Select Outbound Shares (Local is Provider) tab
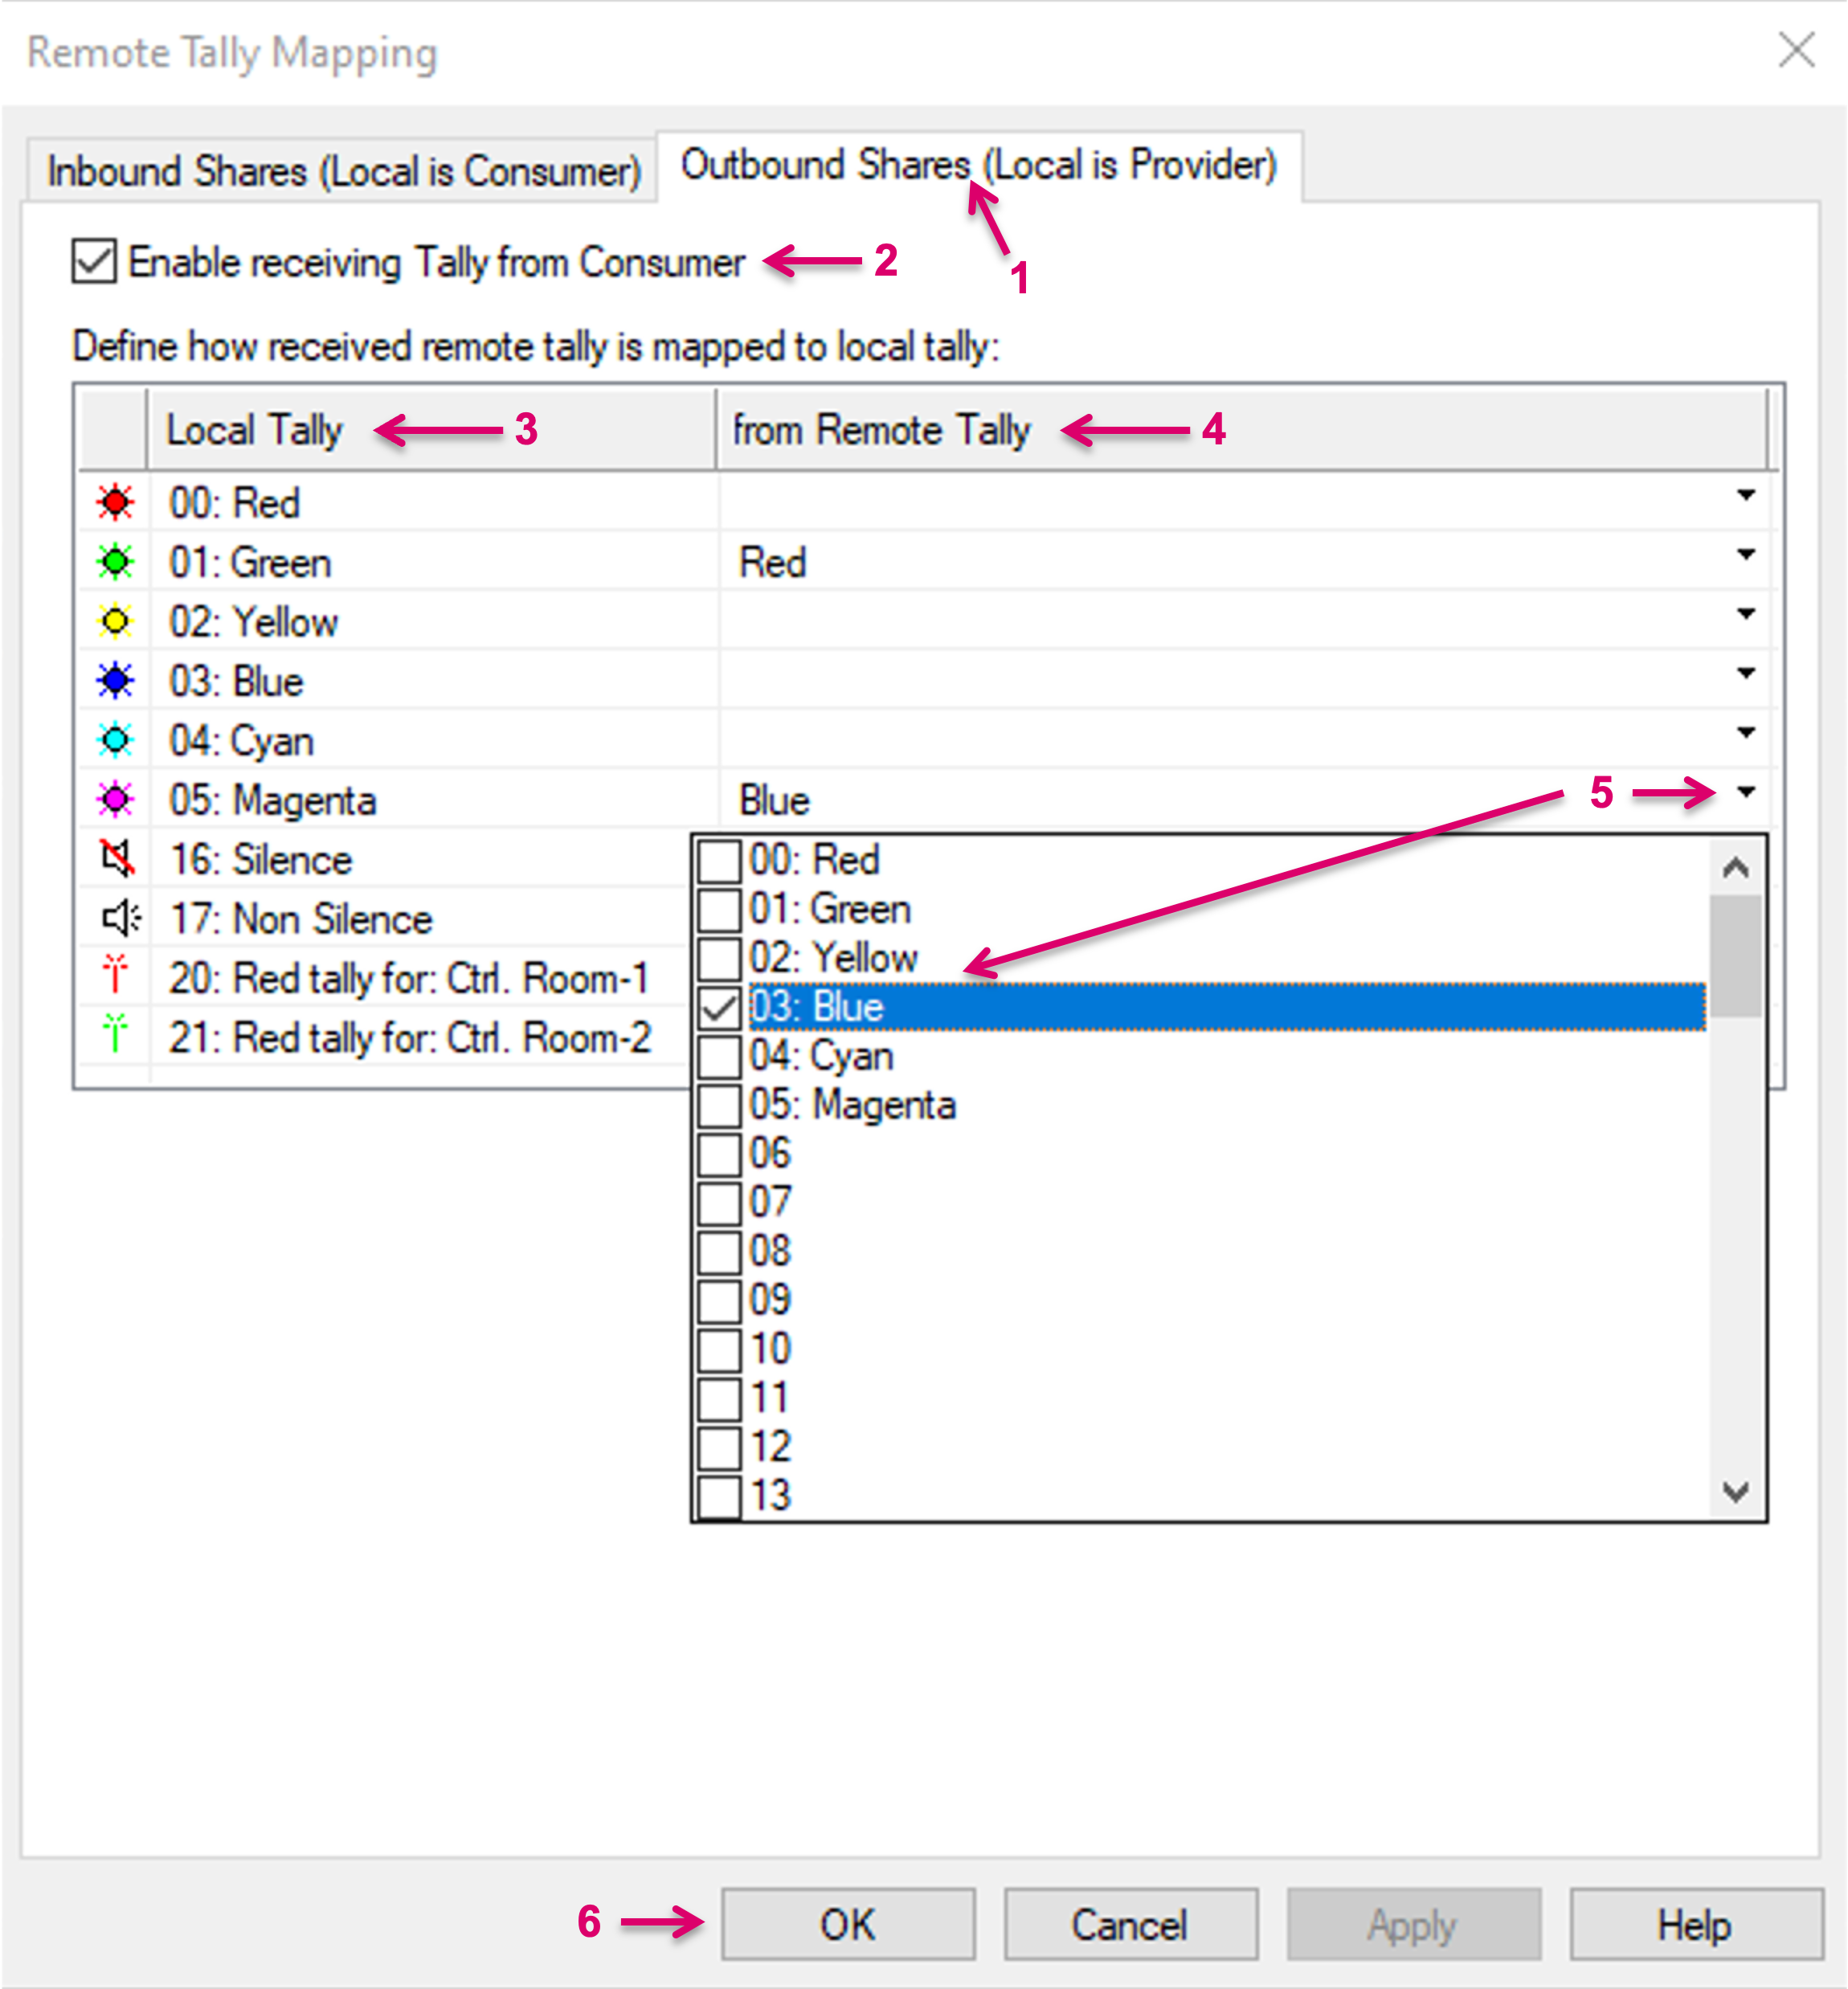This screenshot has width=1848, height=1989. click(x=978, y=166)
